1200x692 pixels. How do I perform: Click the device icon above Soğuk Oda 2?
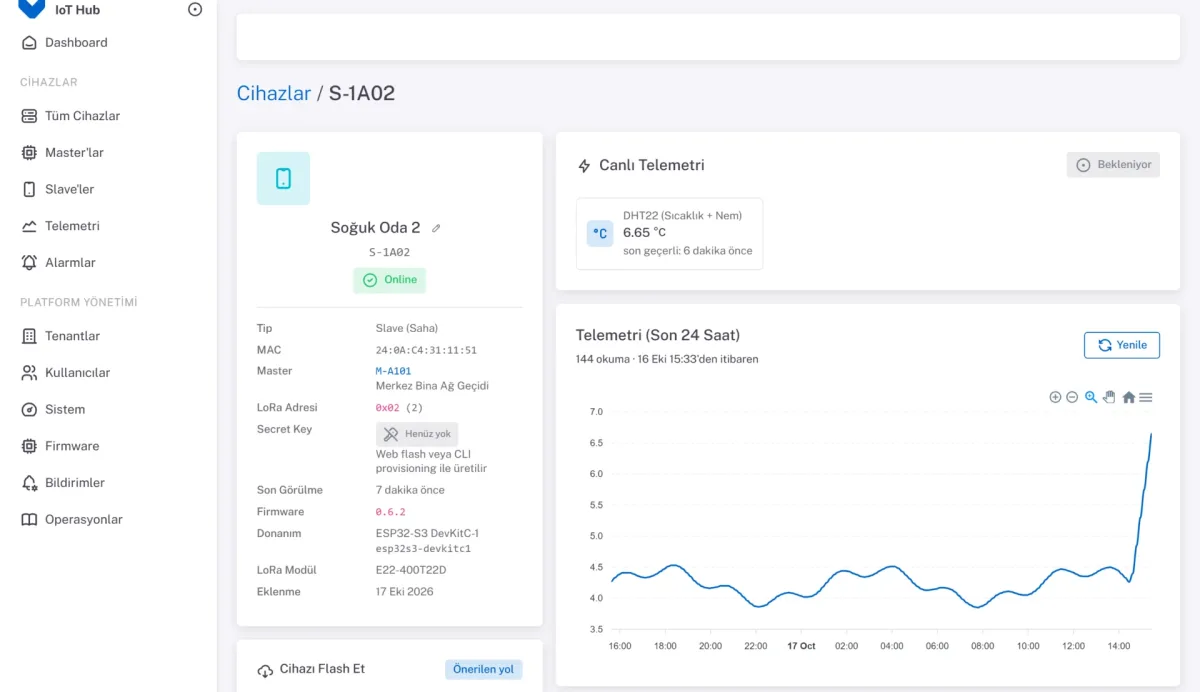(x=283, y=178)
